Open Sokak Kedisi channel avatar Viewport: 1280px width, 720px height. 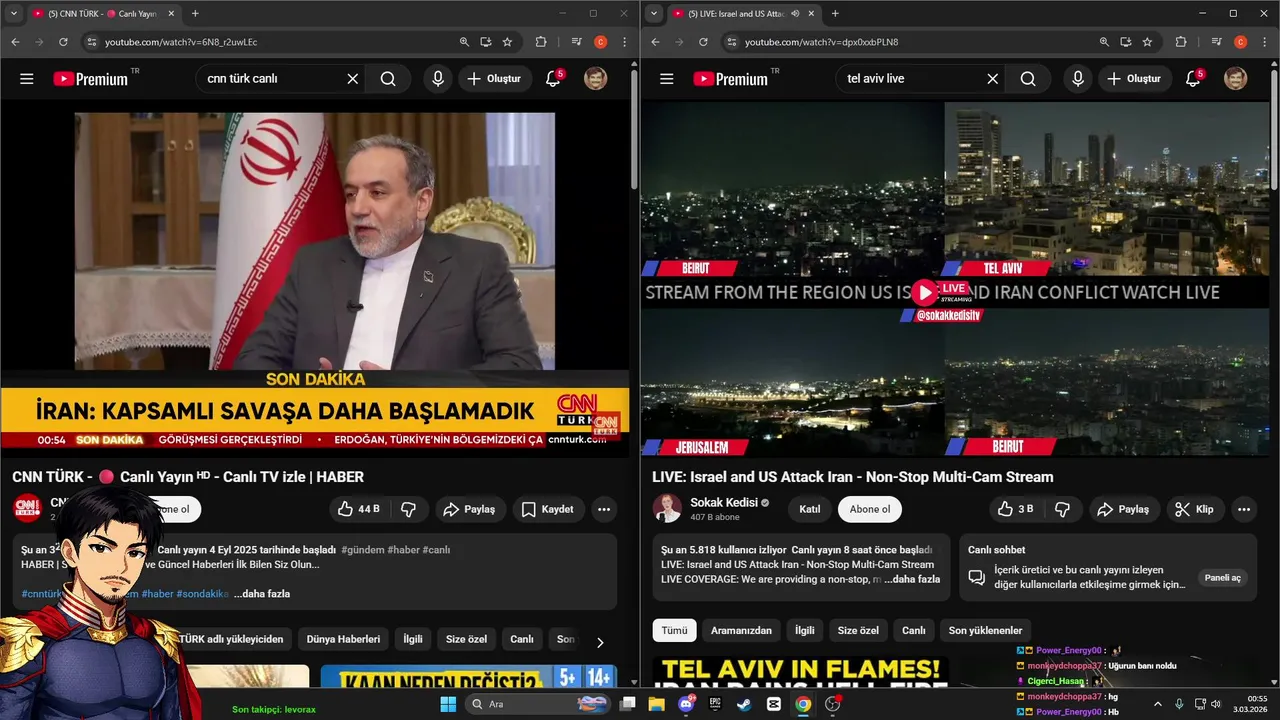pyautogui.click(x=667, y=508)
